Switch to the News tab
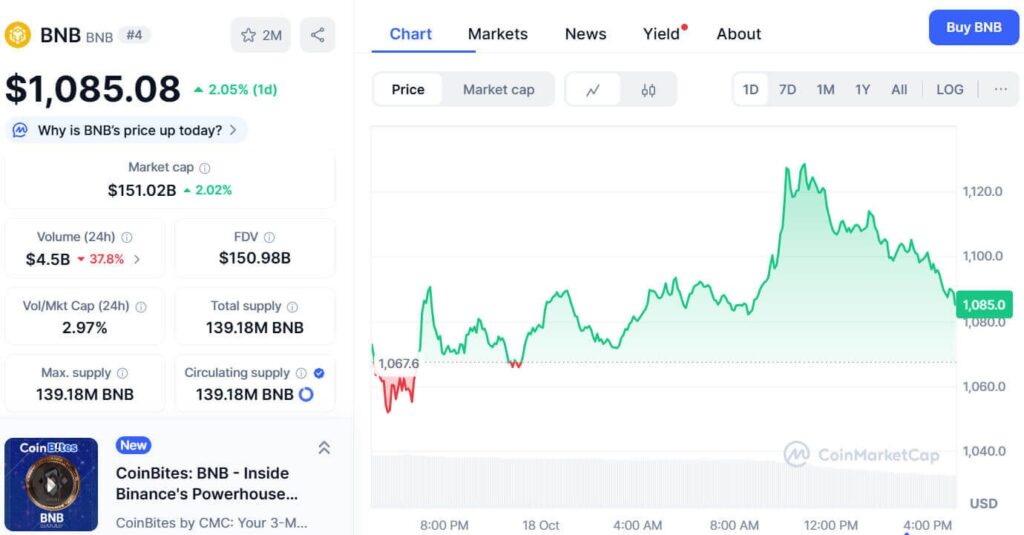This screenshot has height=535, width=1024. pyautogui.click(x=585, y=34)
